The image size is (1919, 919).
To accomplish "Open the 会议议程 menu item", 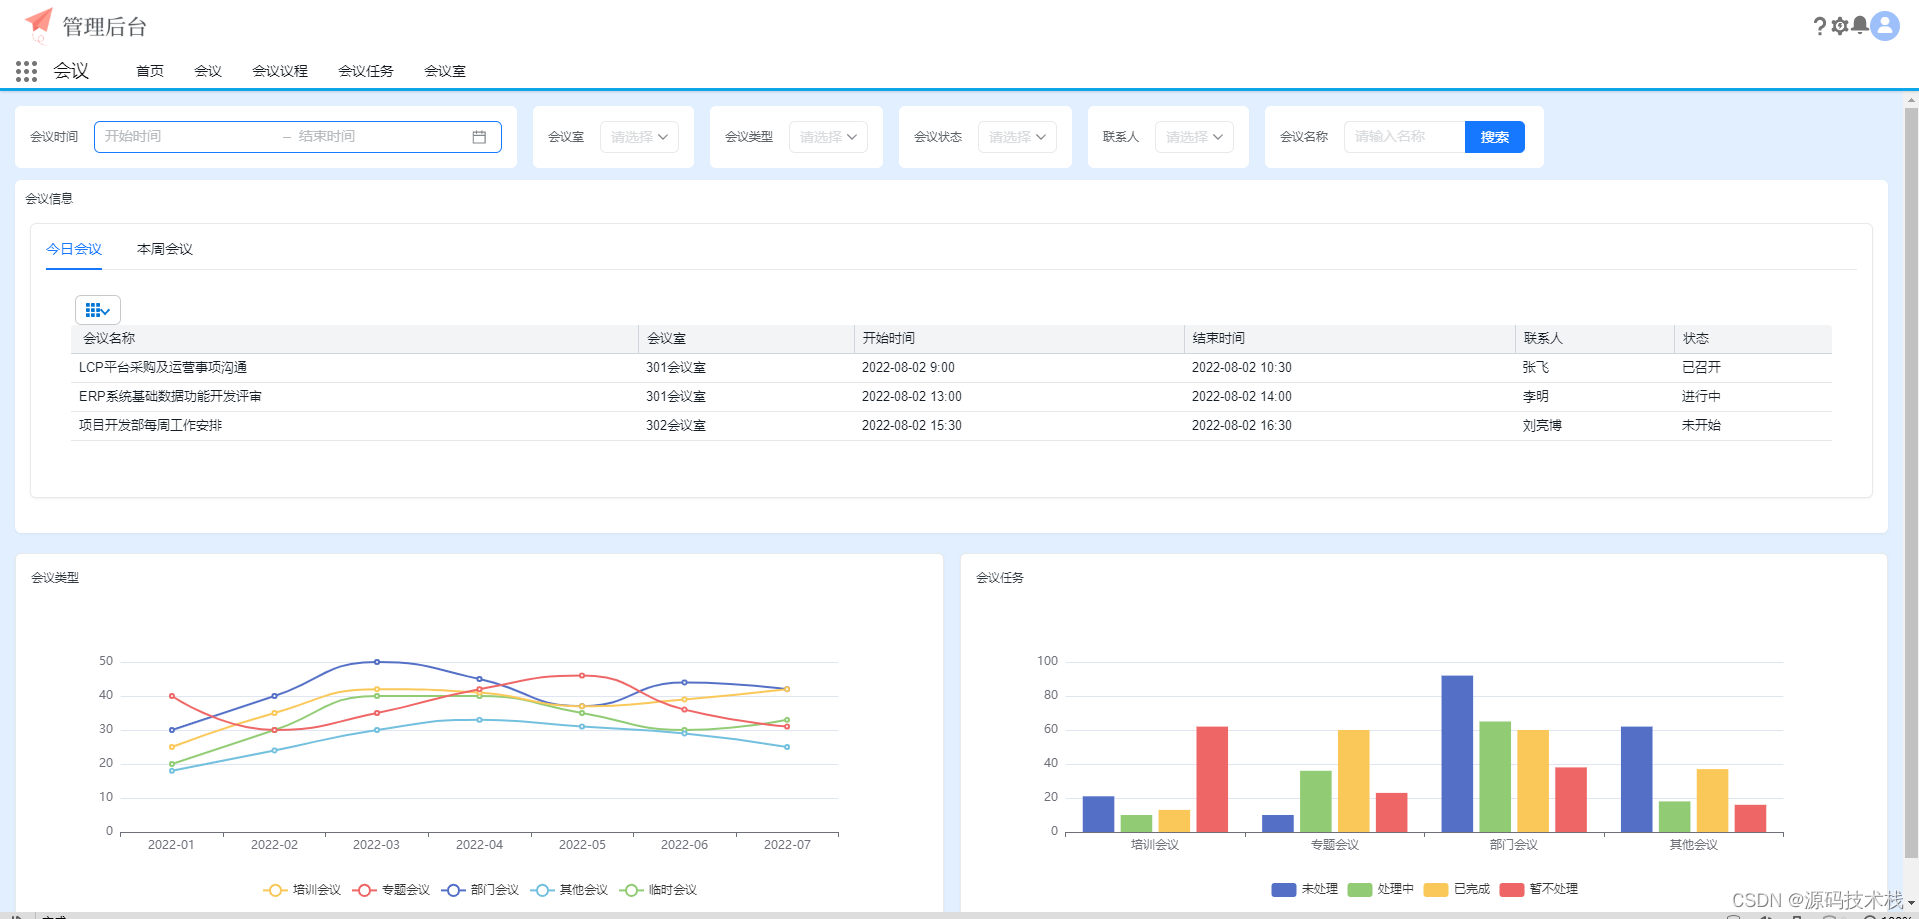I will 280,71.
